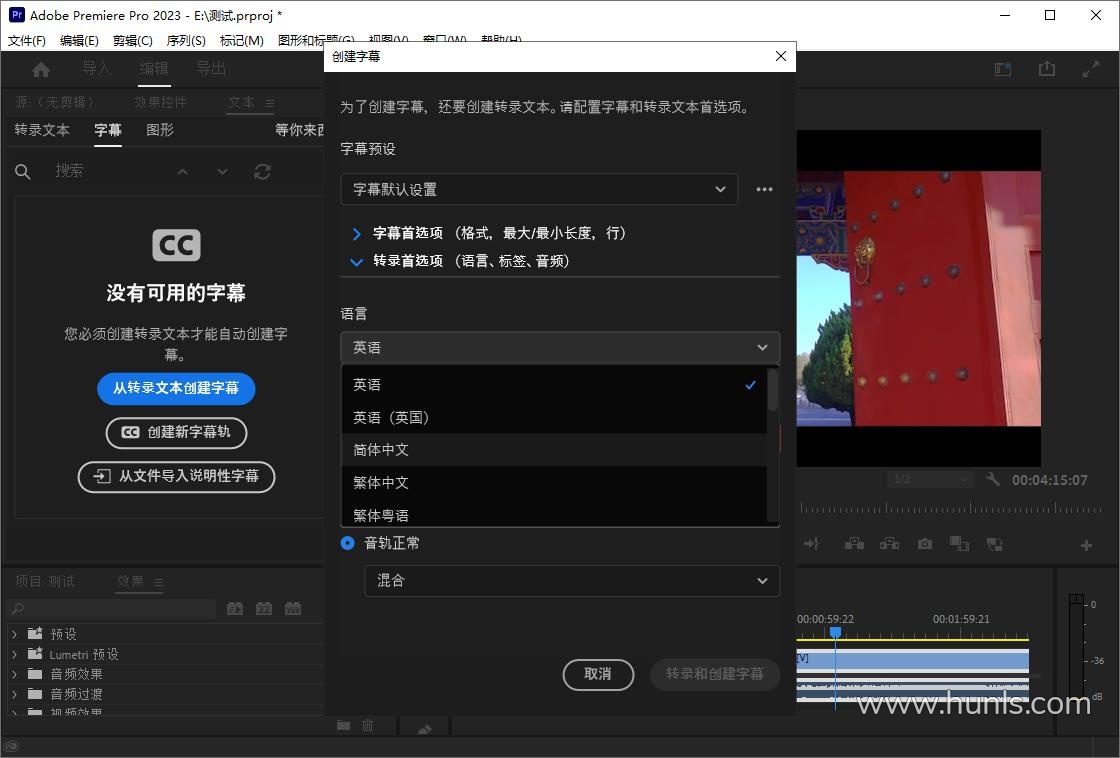Viewport: 1120px width, 758px height.
Task: Open the 字幕预设 dropdown
Action: 539,189
